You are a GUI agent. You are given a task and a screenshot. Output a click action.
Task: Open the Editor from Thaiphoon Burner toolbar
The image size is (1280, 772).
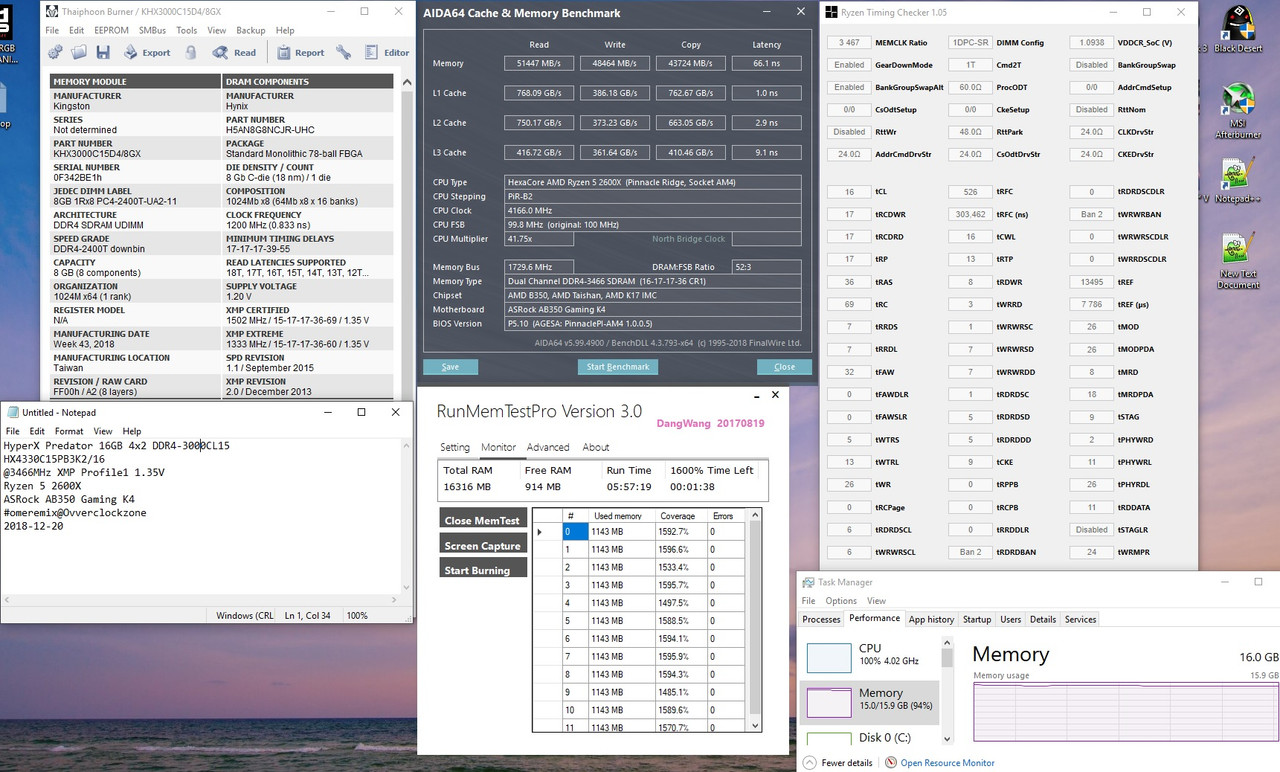tap(387, 52)
